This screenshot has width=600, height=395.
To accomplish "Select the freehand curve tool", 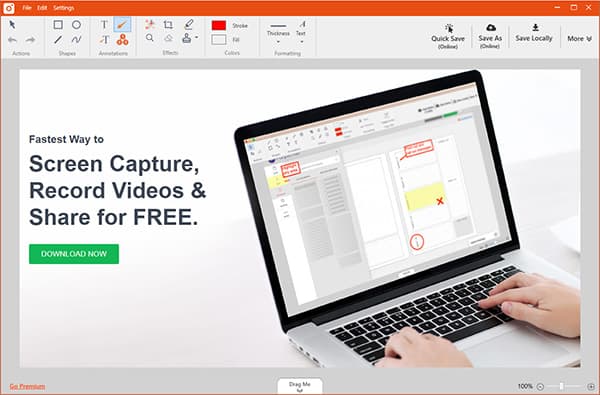I will (x=77, y=39).
